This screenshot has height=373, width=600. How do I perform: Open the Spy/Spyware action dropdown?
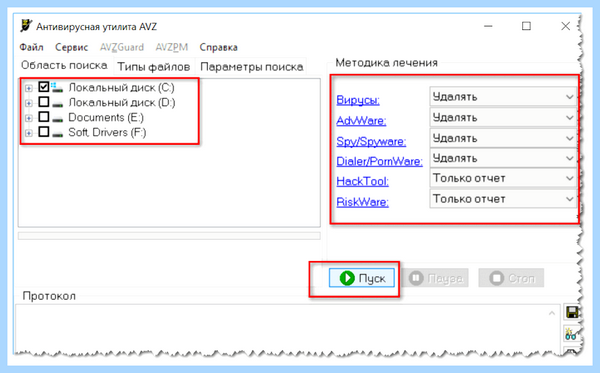point(503,138)
